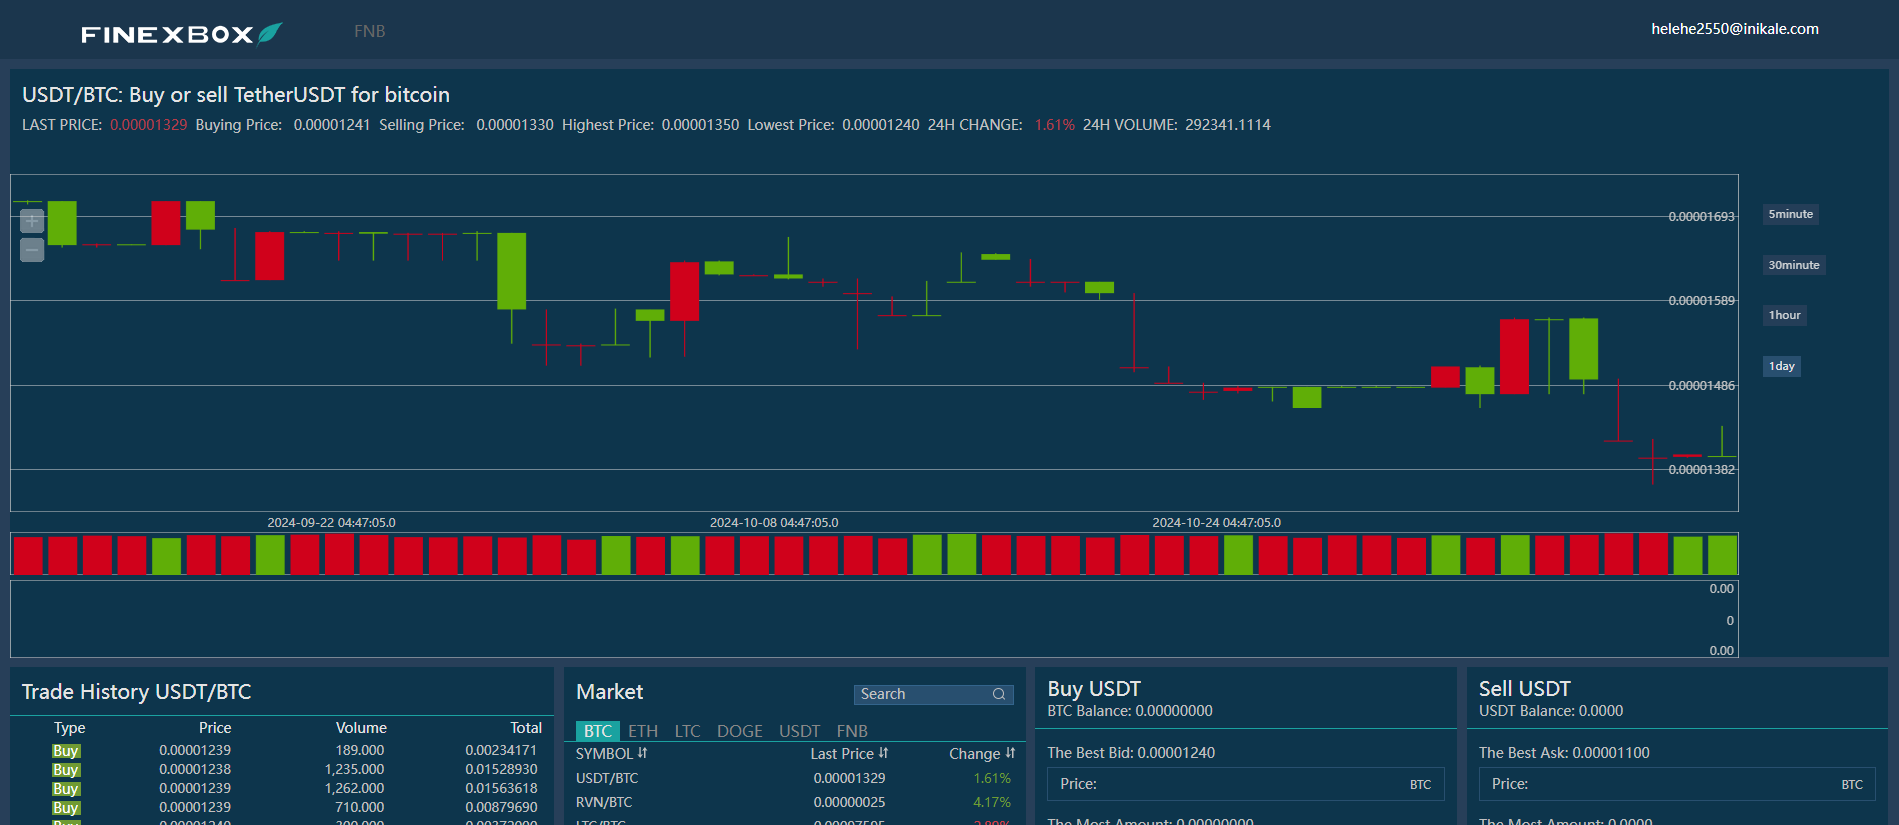Image resolution: width=1899 pixels, height=825 pixels.
Task: Click trade price 0.00001238
Action: (195, 769)
